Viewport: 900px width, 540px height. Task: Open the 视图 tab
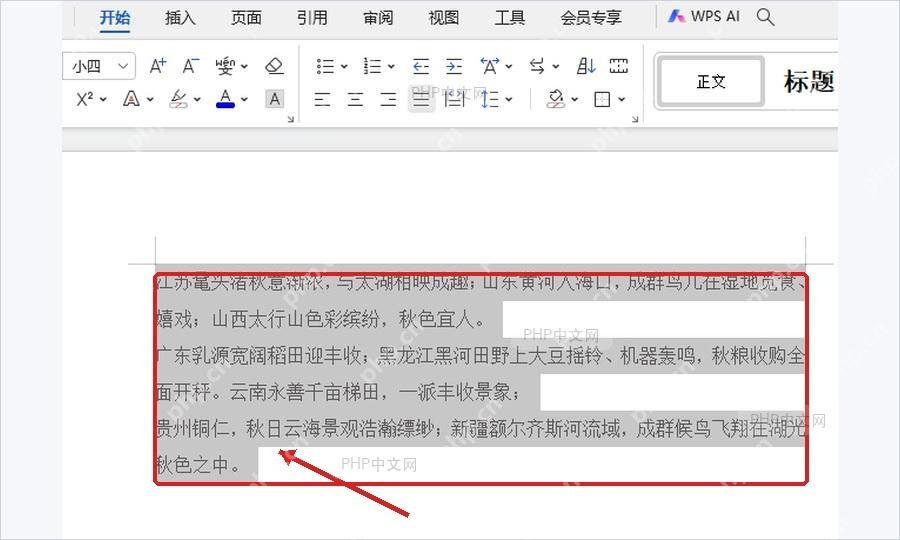(444, 18)
